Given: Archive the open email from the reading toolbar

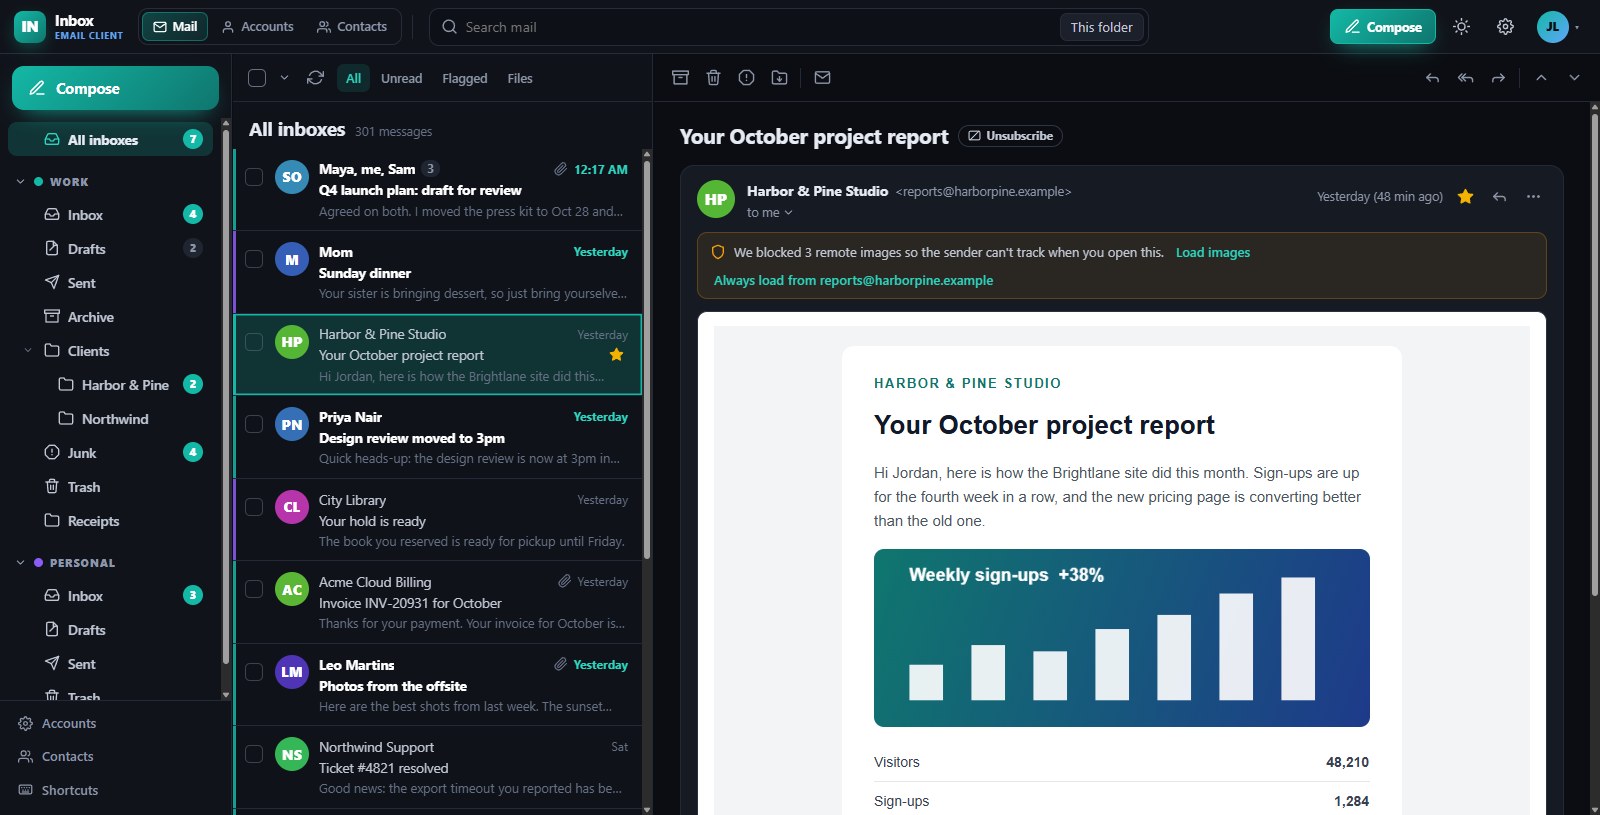Looking at the screenshot, I should (680, 78).
